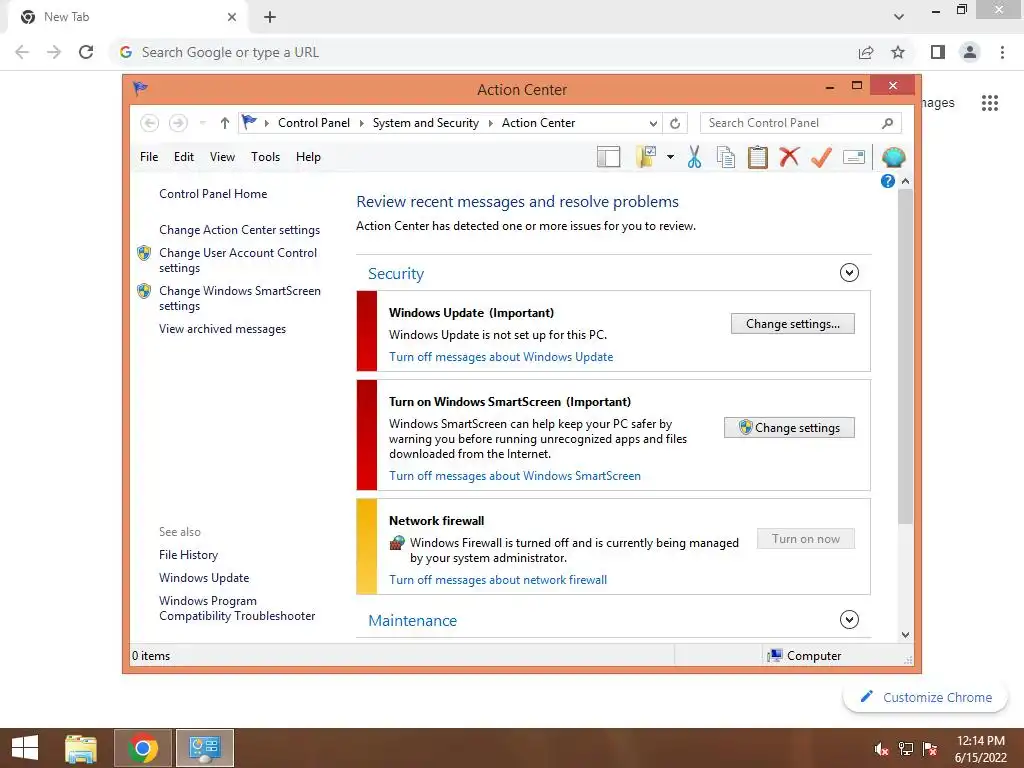
Task: Click Change settings for Windows SmartScreen
Action: click(789, 428)
